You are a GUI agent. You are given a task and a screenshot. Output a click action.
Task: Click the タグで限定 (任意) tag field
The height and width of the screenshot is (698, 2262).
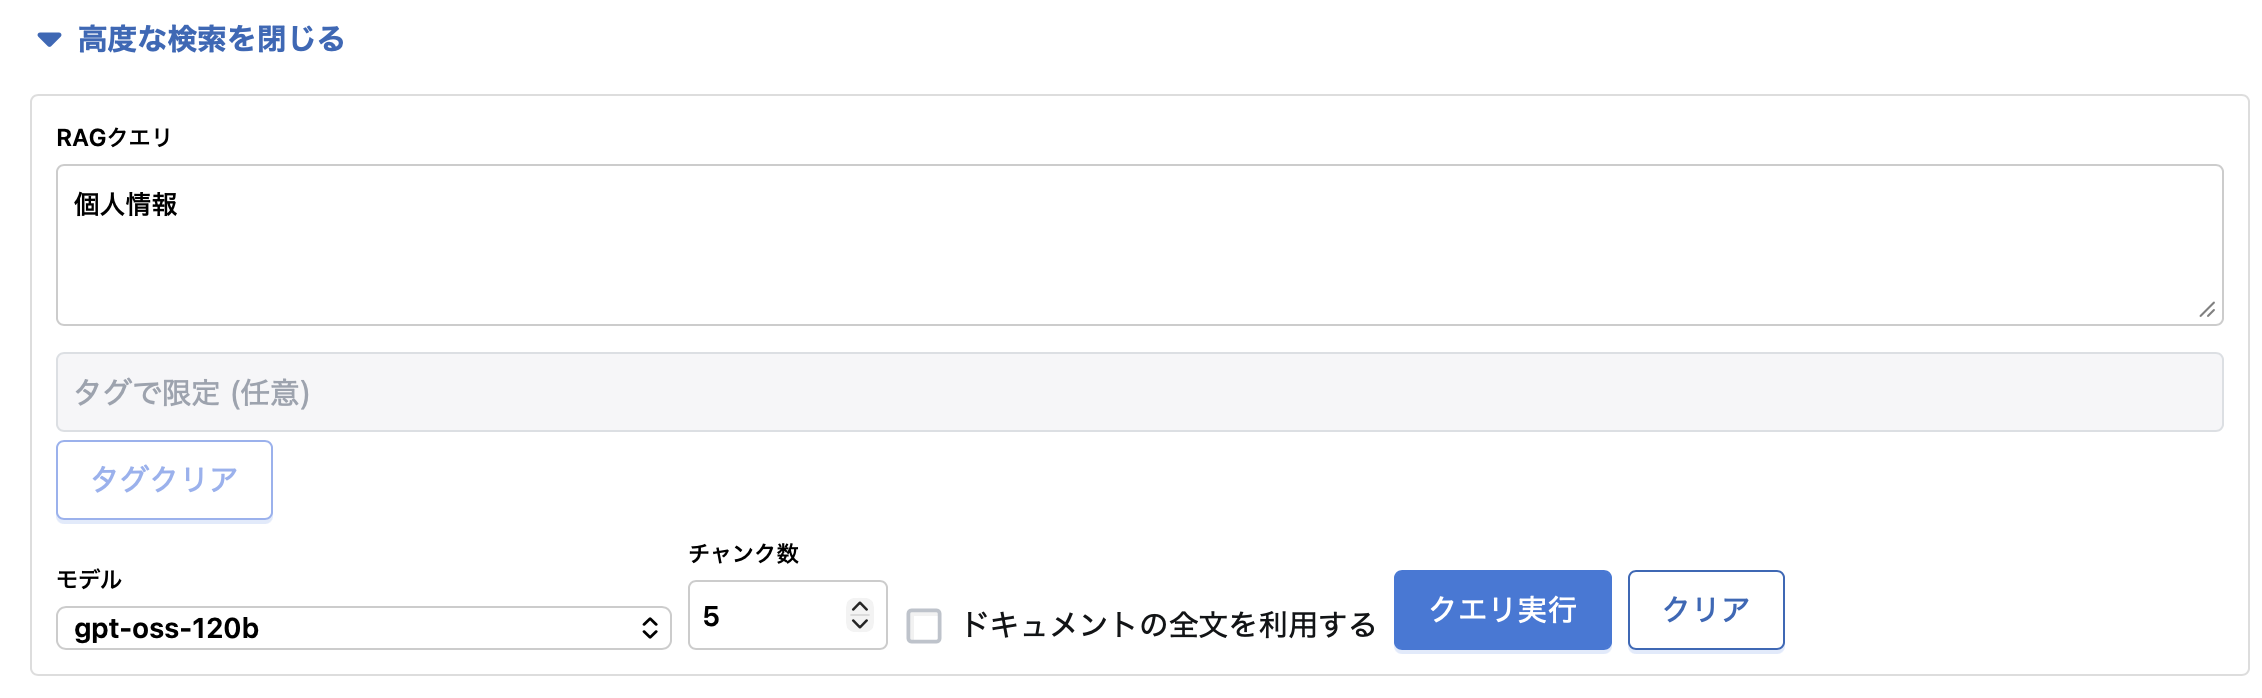click(1138, 392)
